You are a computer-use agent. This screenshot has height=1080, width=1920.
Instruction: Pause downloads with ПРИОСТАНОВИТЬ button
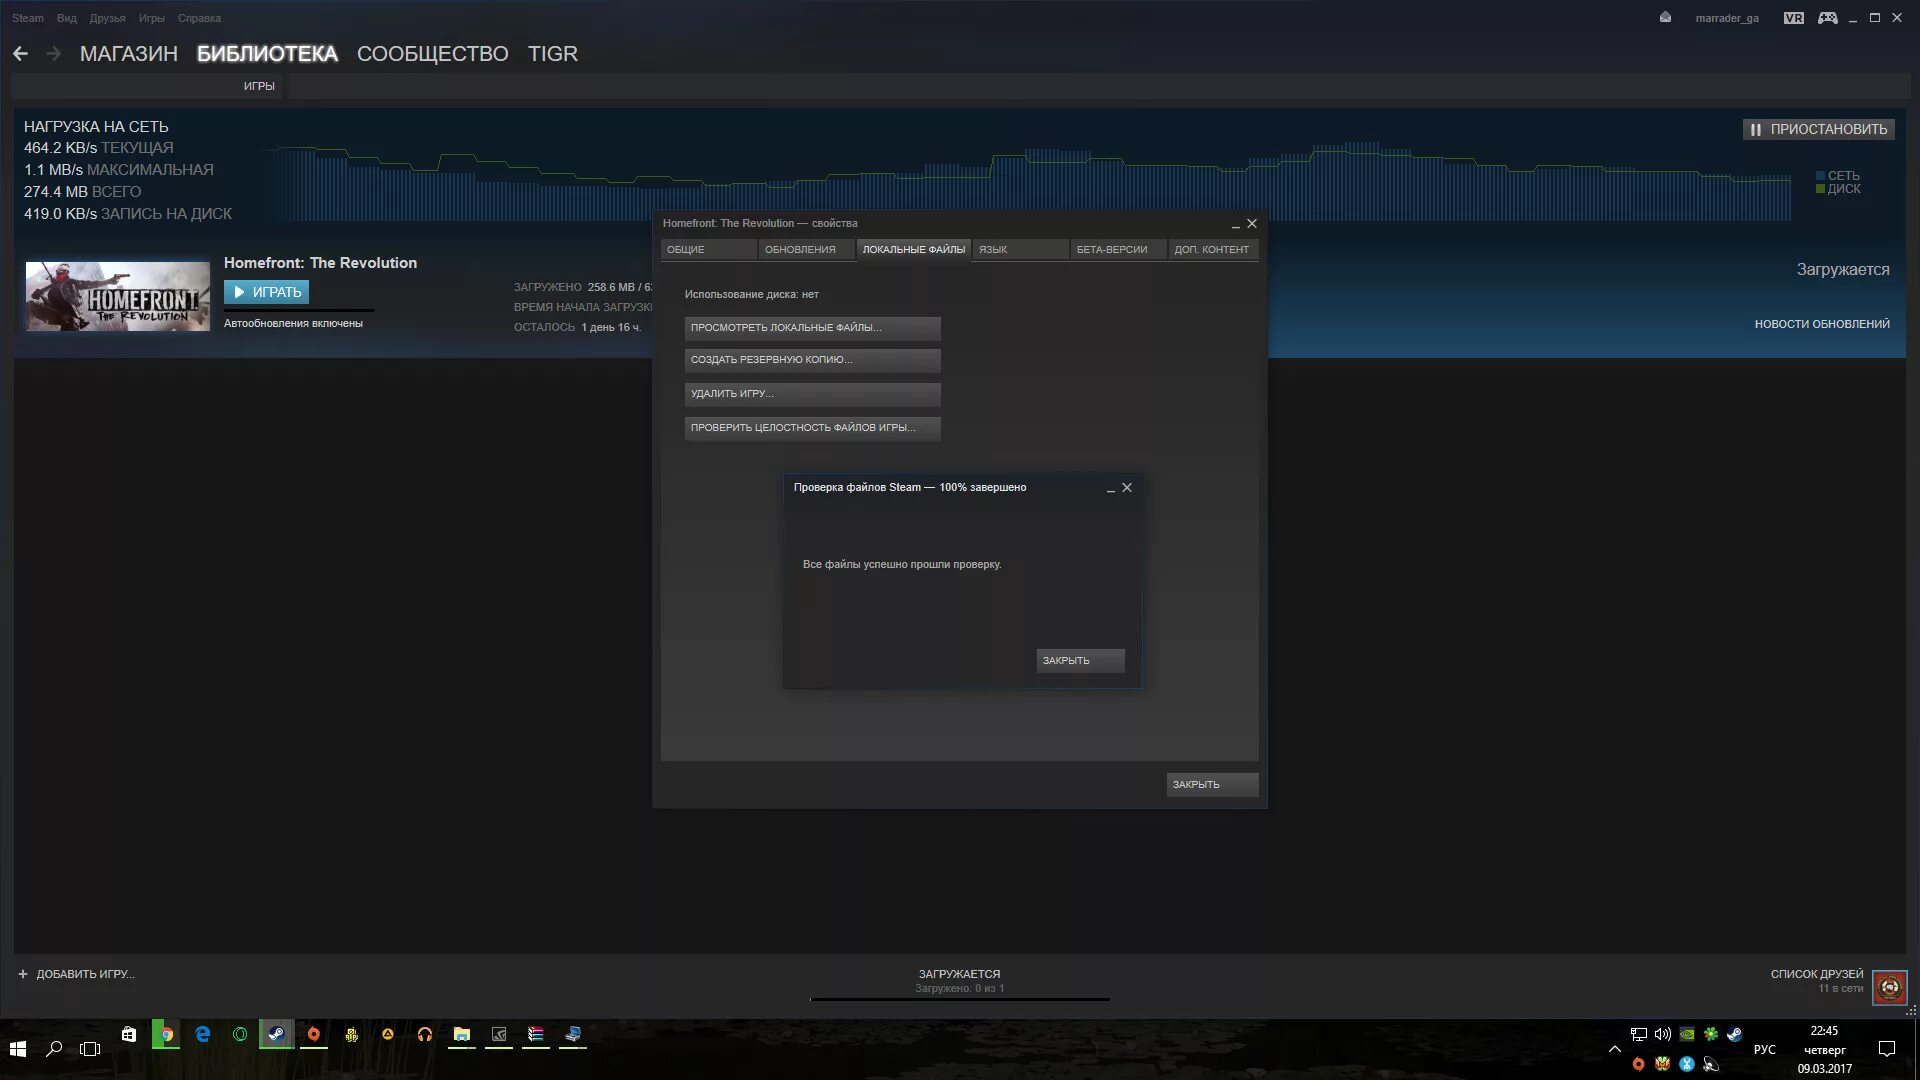[1818, 129]
